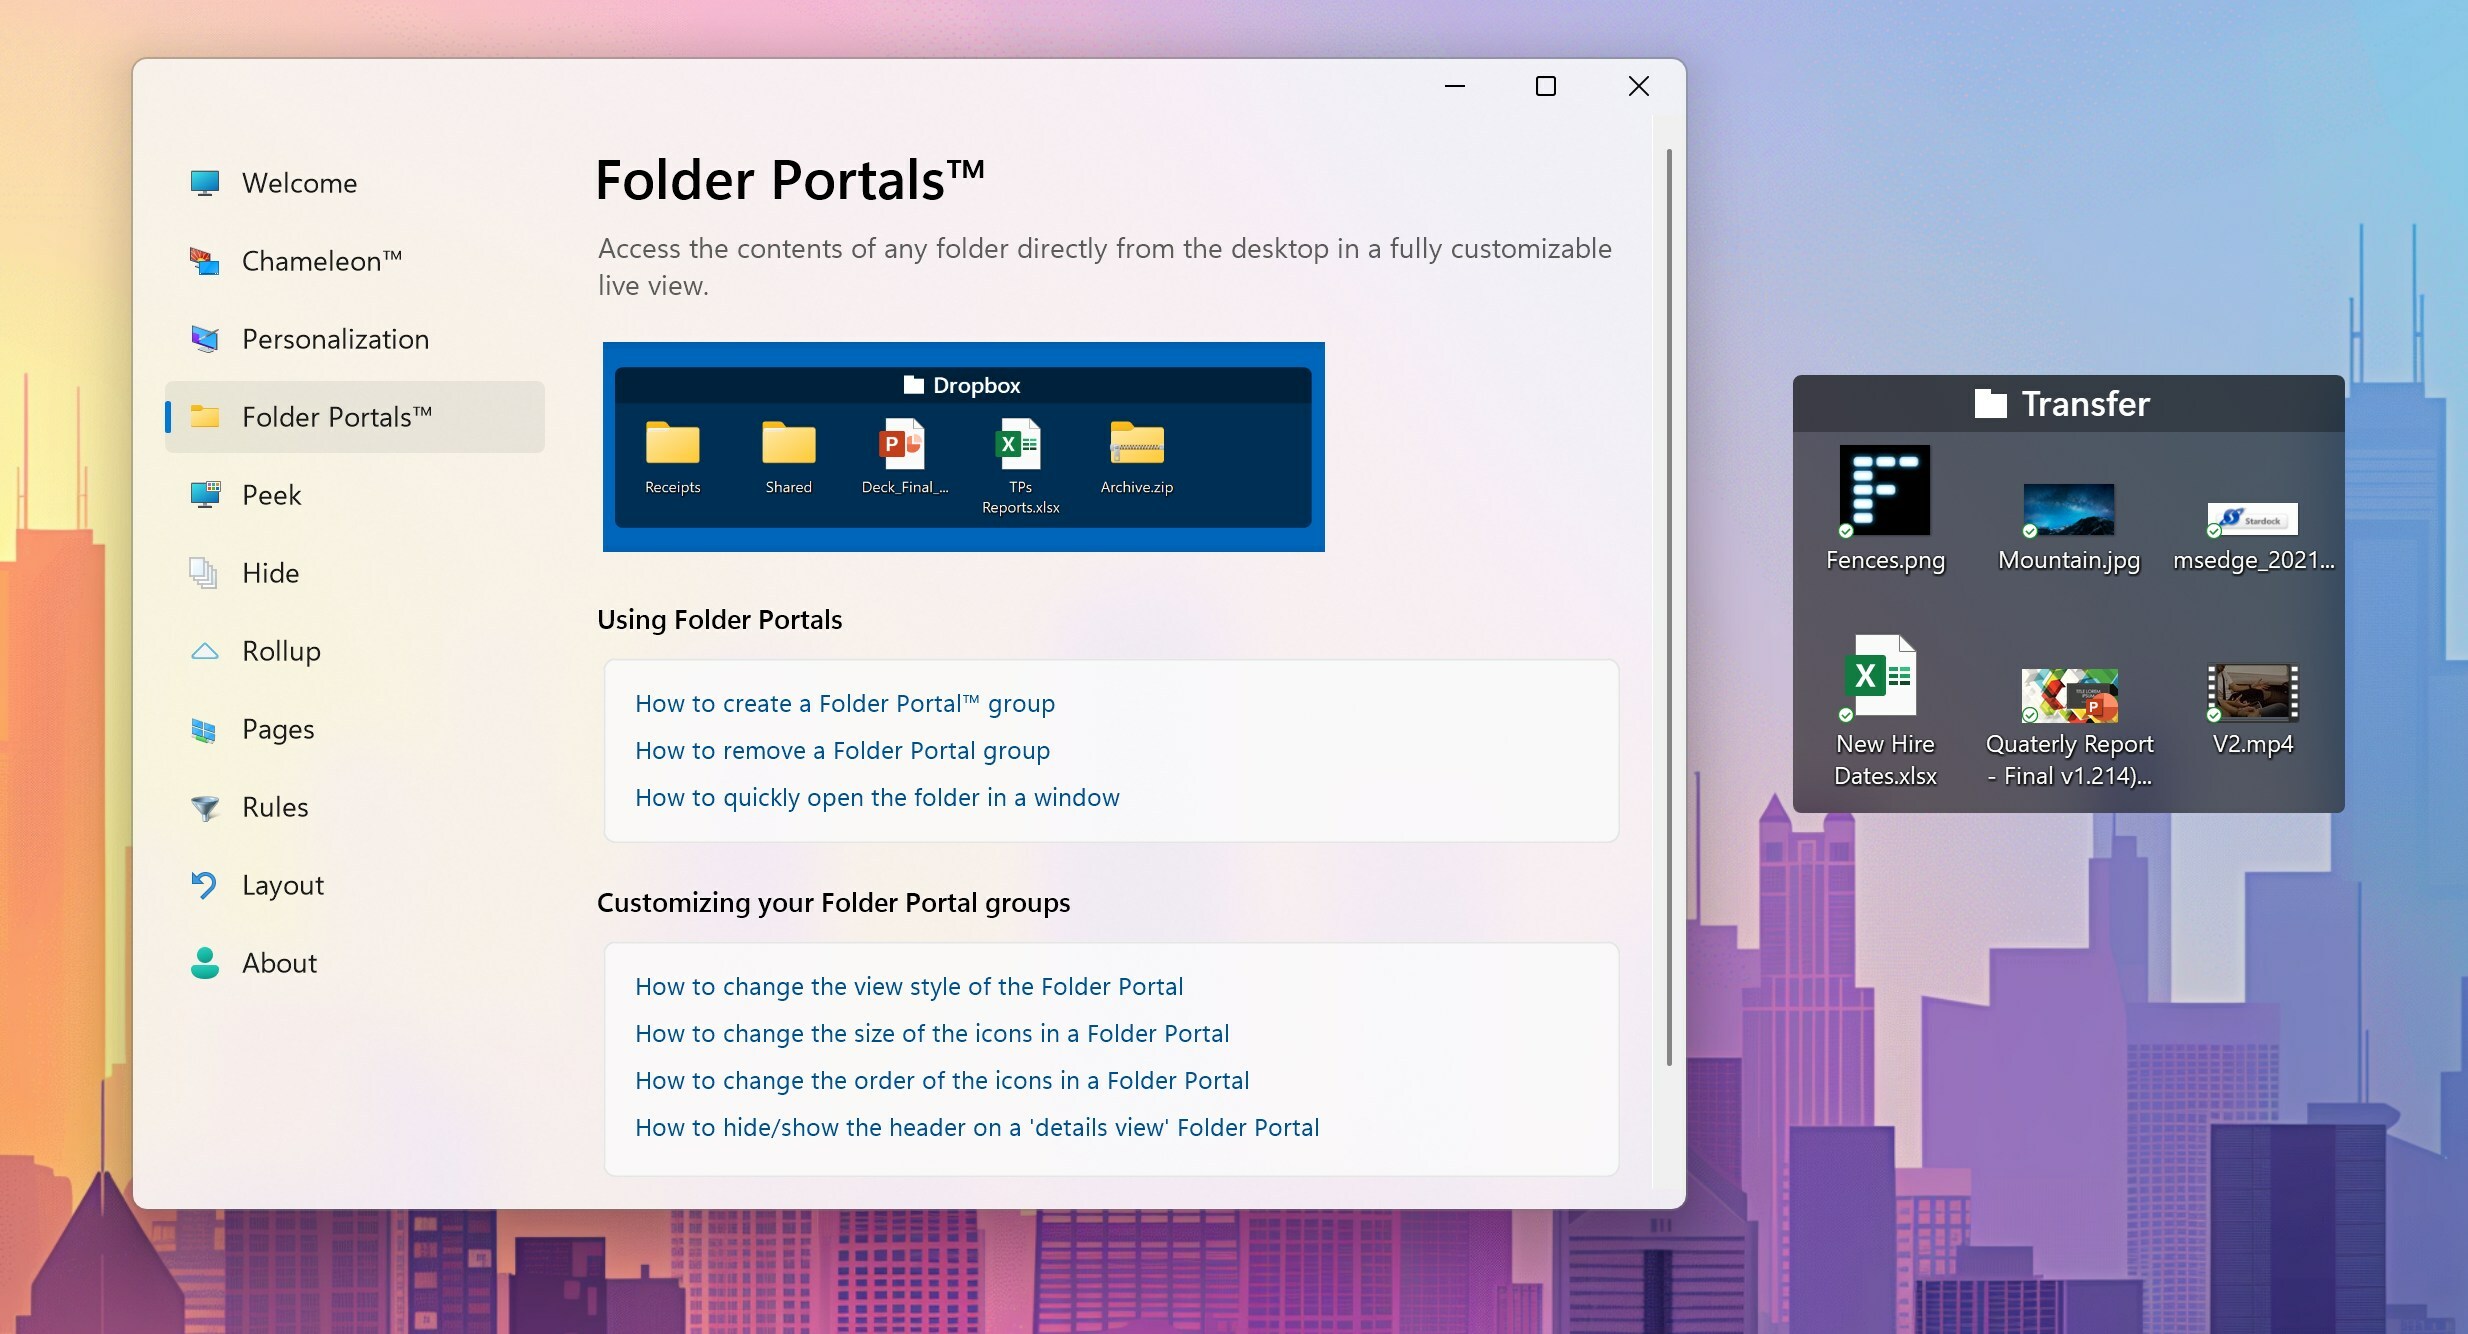The height and width of the screenshot is (1334, 2468).
Task: Click the Transfer fence title bar
Action: click(x=2067, y=404)
